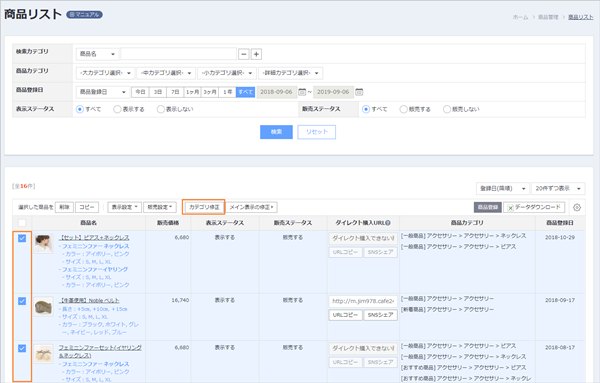Open the 商品登録日 date type dropdown
The image size is (600, 383).
click(x=102, y=92)
